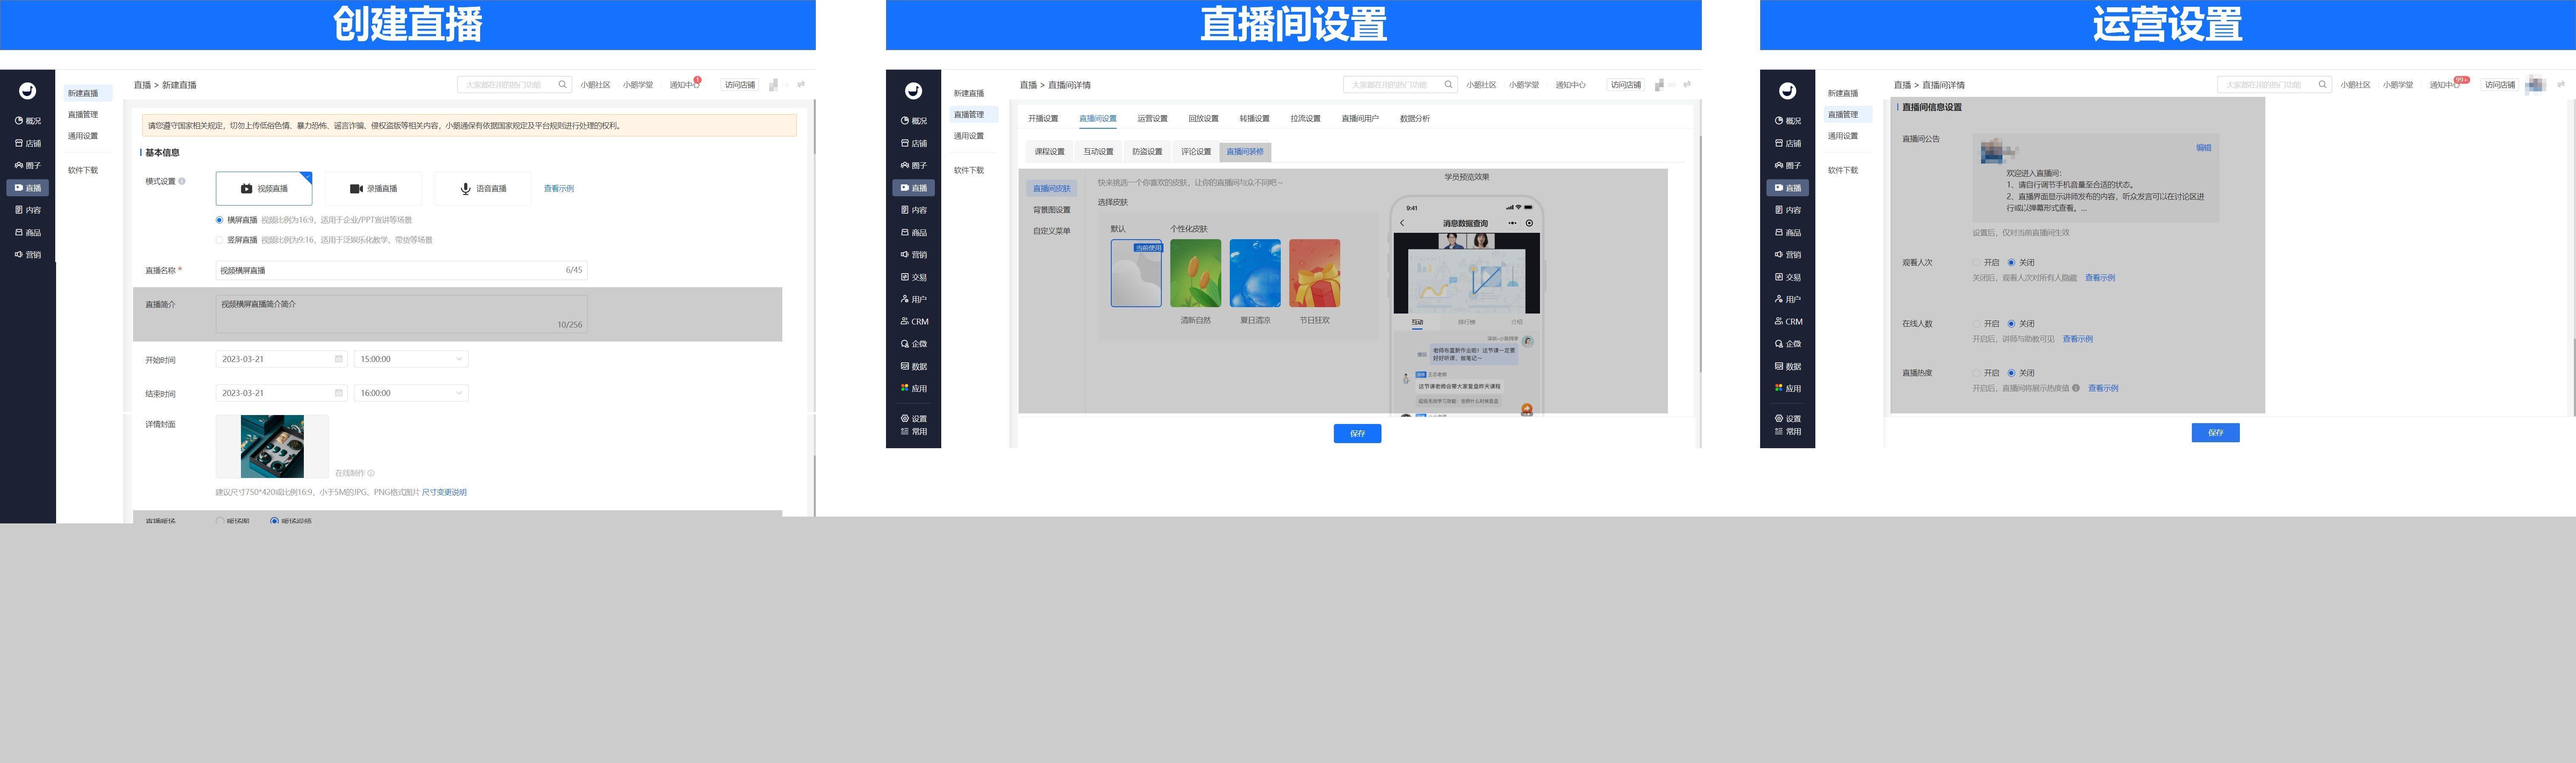Choose 录播直播 mode button
The image size is (2576, 763).
point(373,188)
